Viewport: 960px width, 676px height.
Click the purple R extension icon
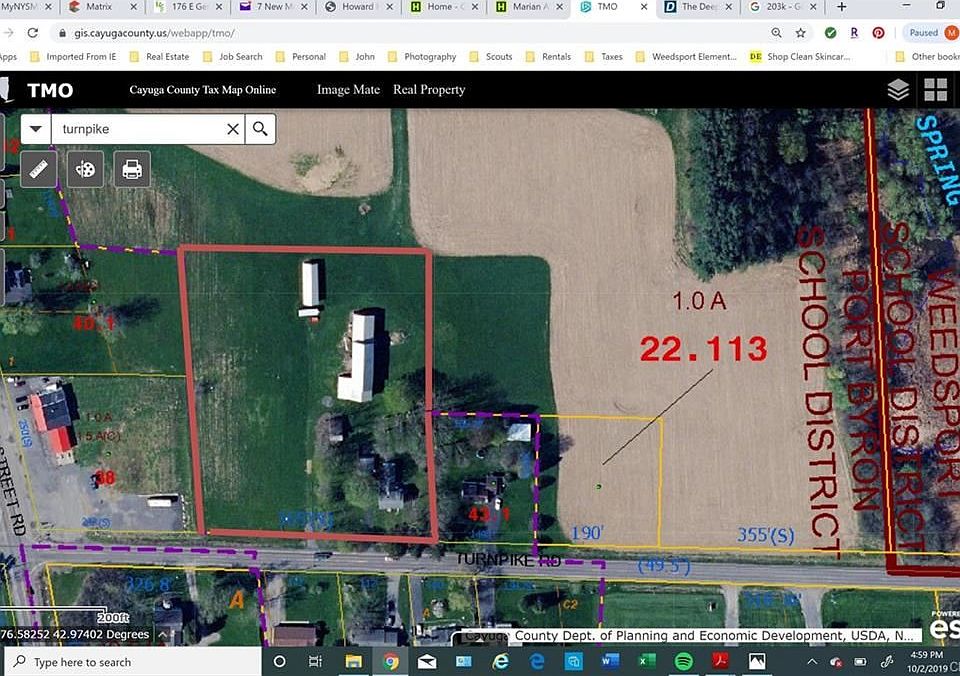point(854,33)
